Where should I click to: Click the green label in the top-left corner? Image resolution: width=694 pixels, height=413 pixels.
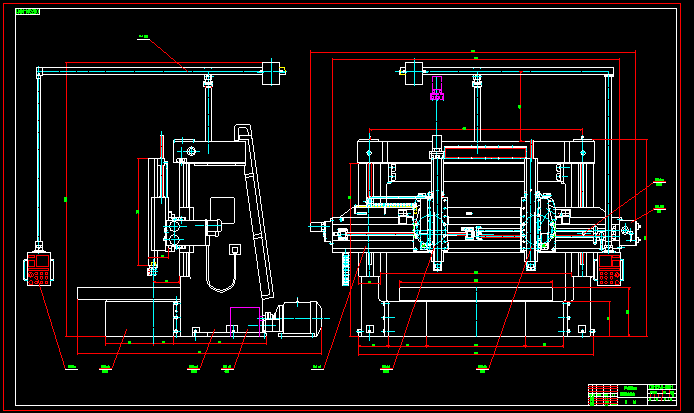[28, 12]
